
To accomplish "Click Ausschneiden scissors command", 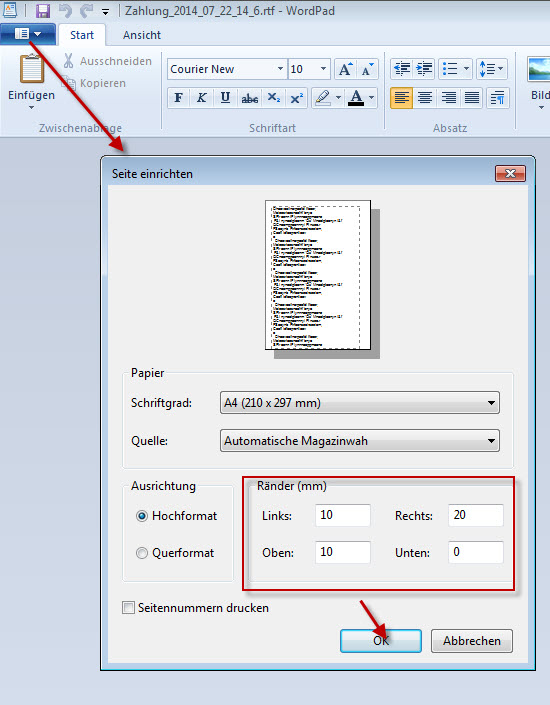I will [107, 61].
